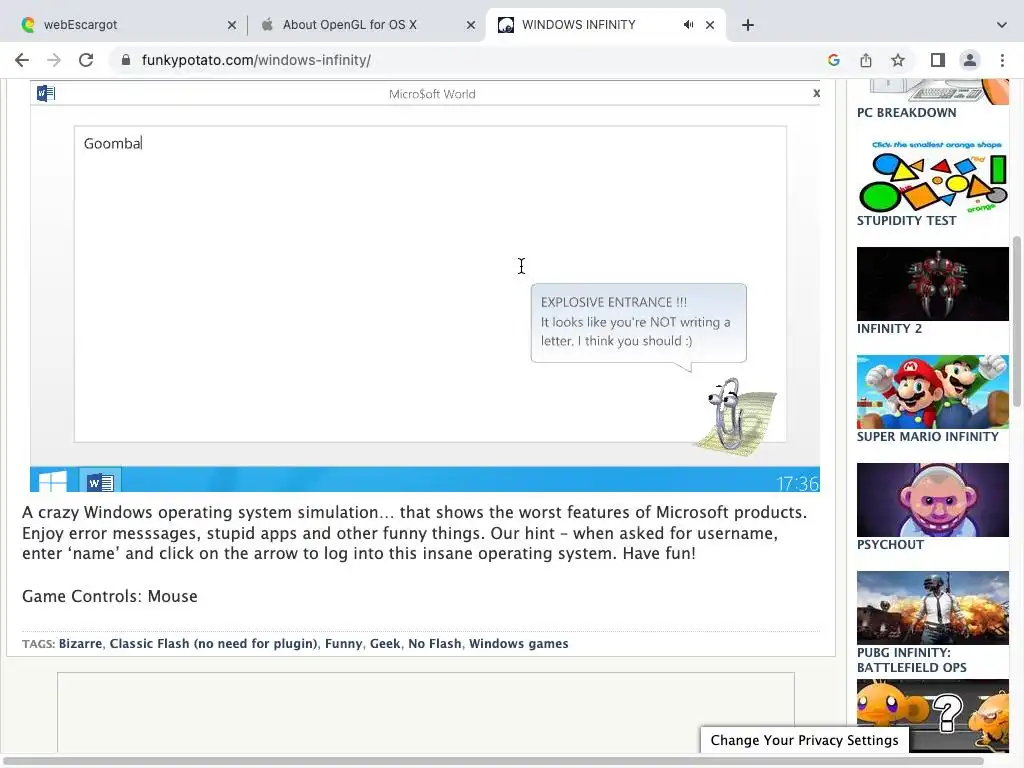Click the INFINITY 2 title link

889,329
